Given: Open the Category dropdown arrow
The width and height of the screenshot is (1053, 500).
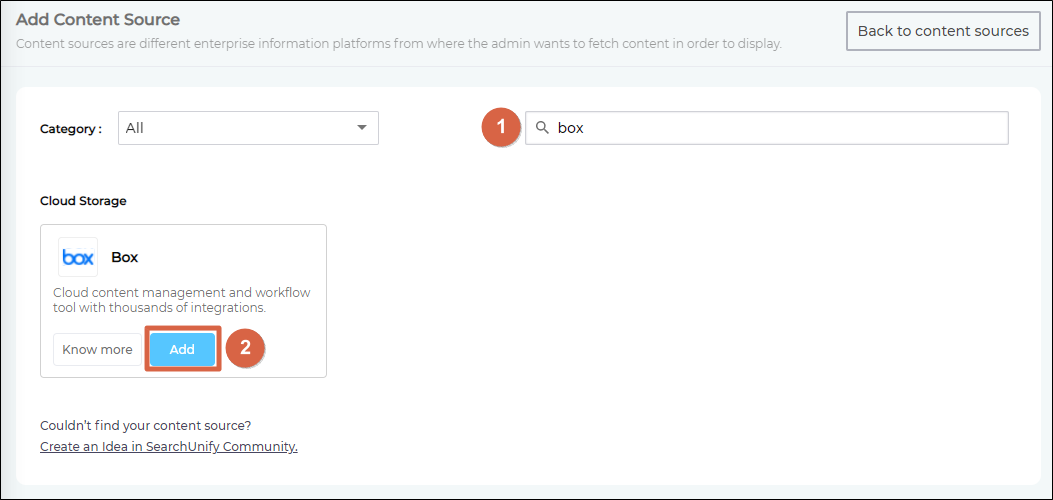Looking at the screenshot, I should [361, 128].
